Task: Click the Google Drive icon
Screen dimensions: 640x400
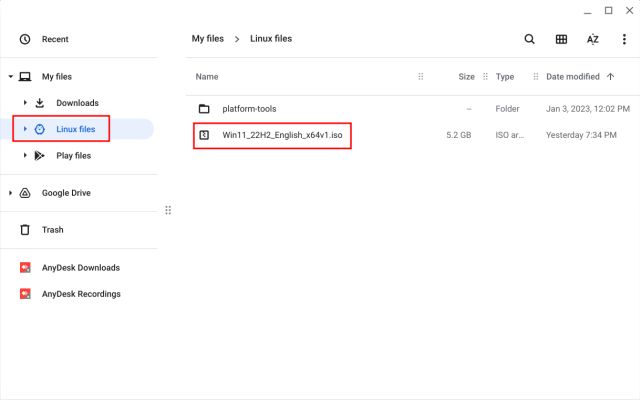Action: pos(25,193)
